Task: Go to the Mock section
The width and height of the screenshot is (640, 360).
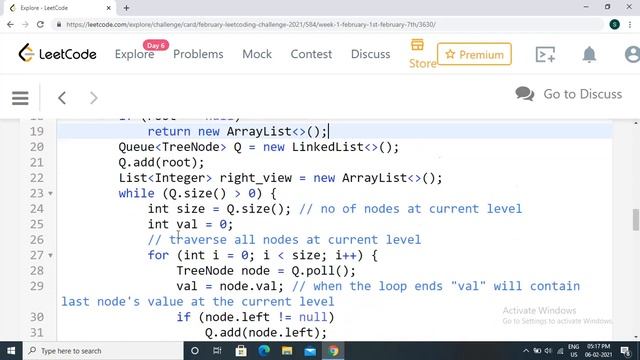Action: [257, 54]
